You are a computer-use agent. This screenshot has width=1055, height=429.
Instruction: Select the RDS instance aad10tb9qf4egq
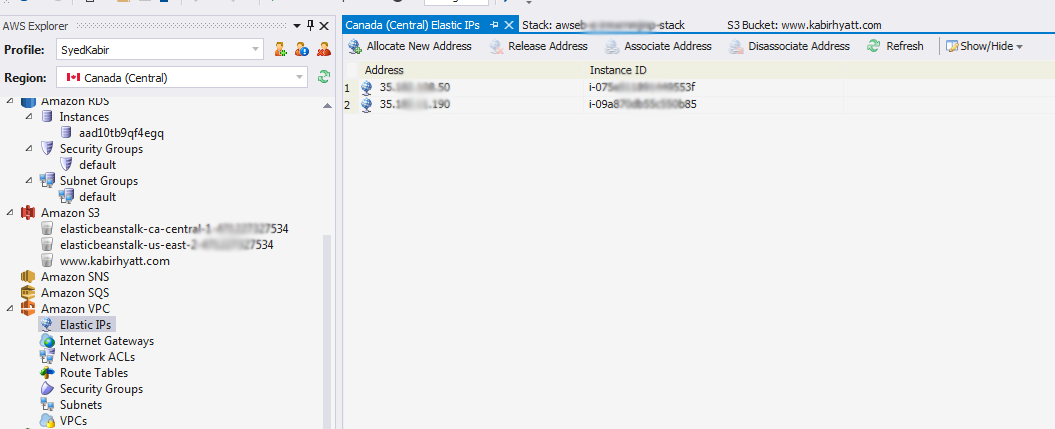[122, 132]
